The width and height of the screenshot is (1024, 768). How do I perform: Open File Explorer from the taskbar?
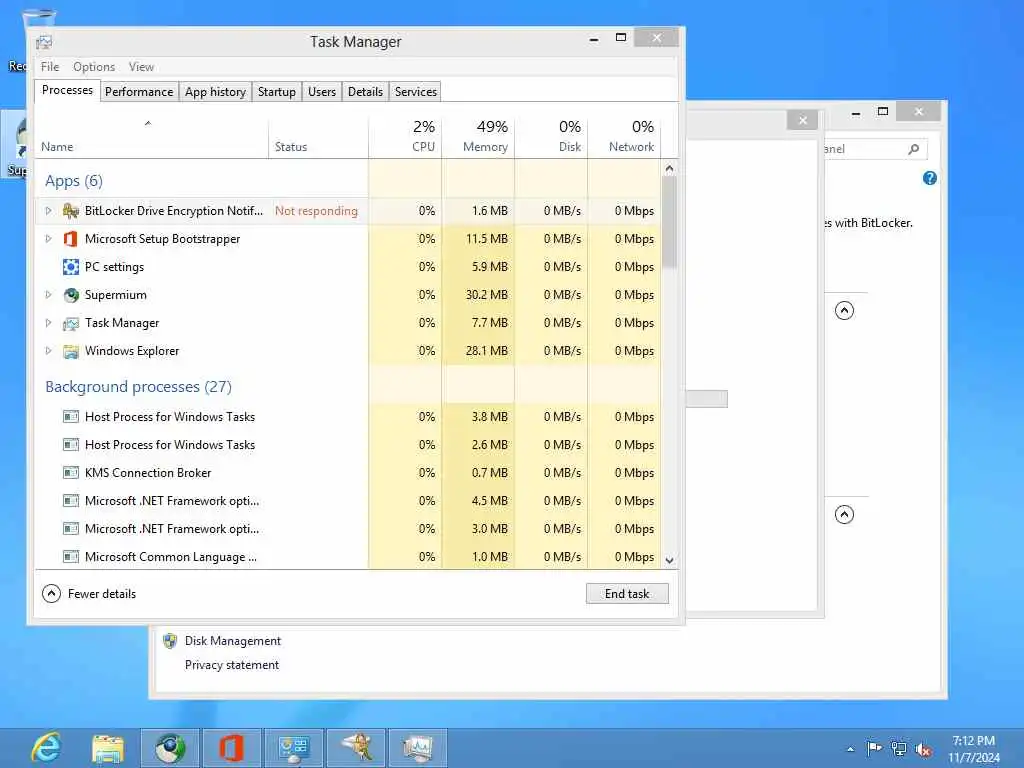pyautogui.click(x=108, y=748)
